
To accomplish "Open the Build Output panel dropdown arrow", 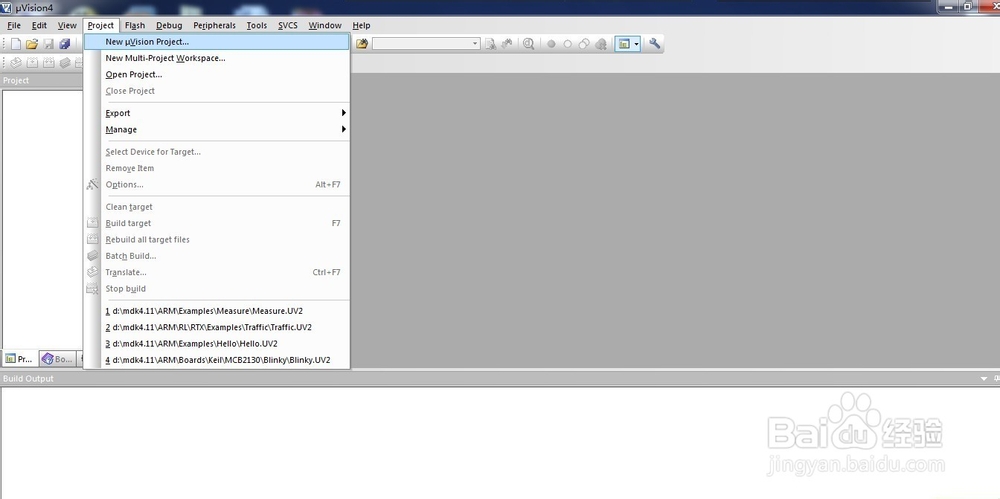I will [x=983, y=378].
